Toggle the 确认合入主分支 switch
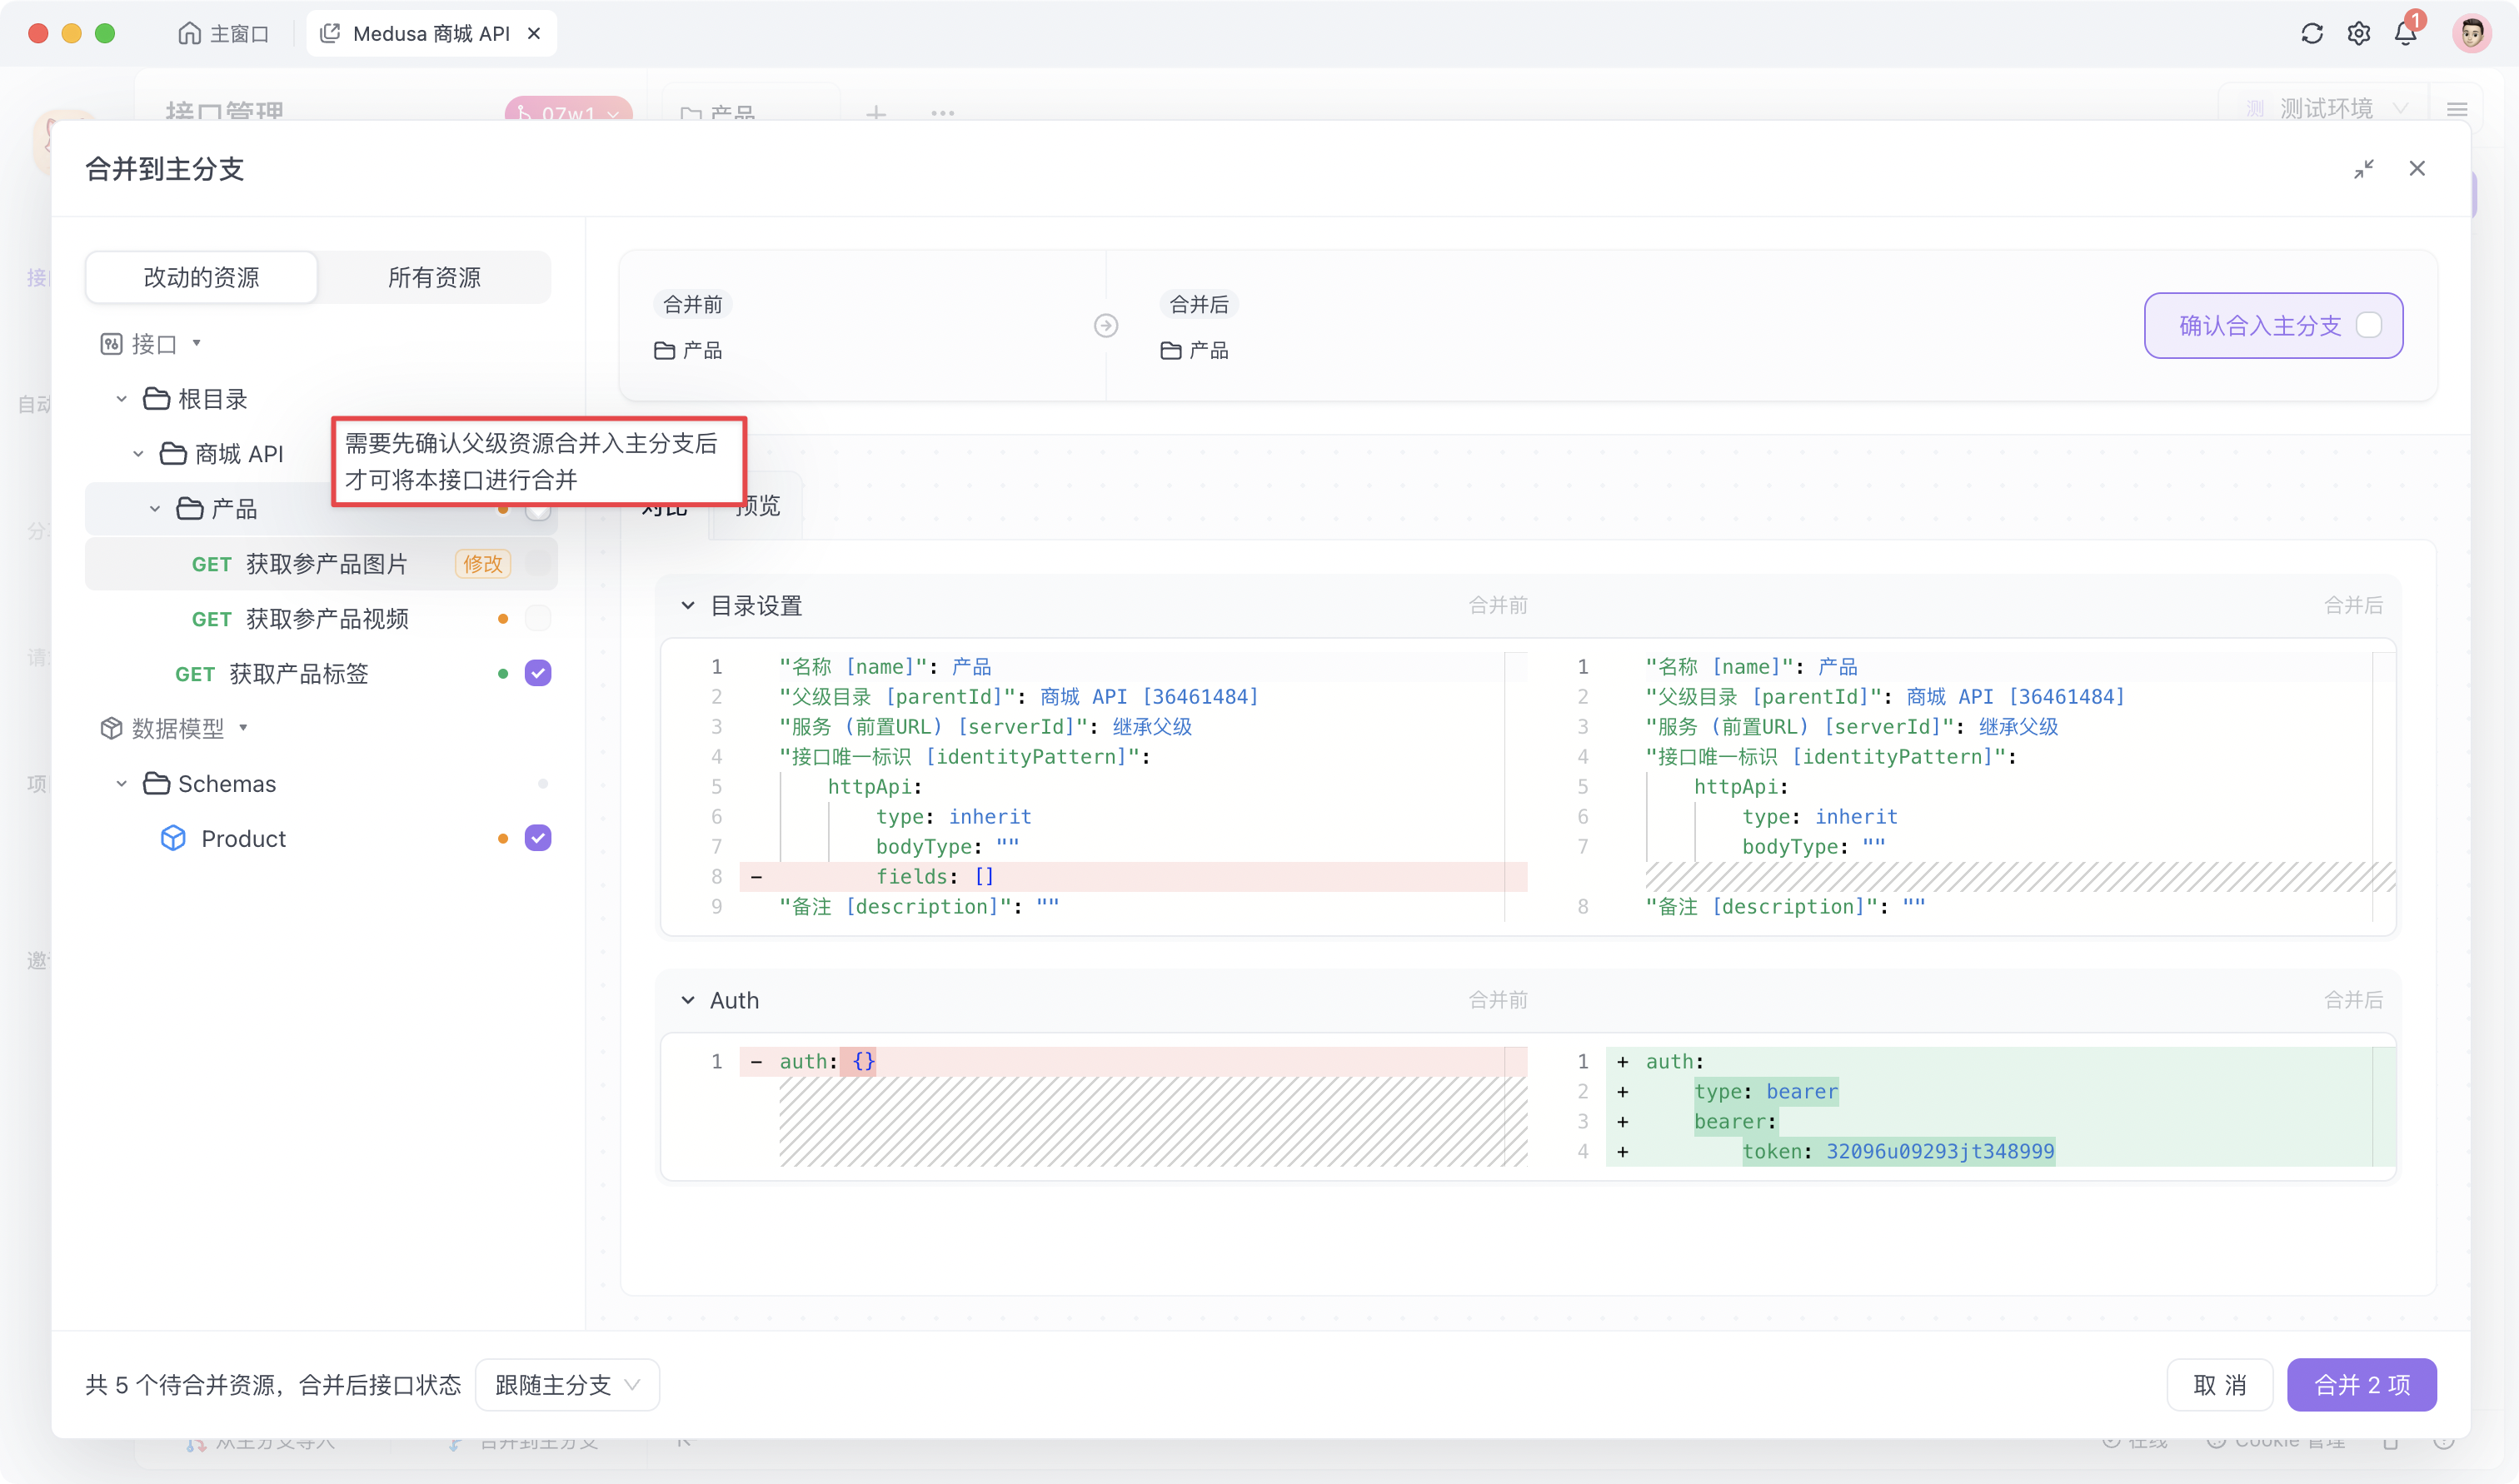The width and height of the screenshot is (2519, 1484). [x=2370, y=325]
